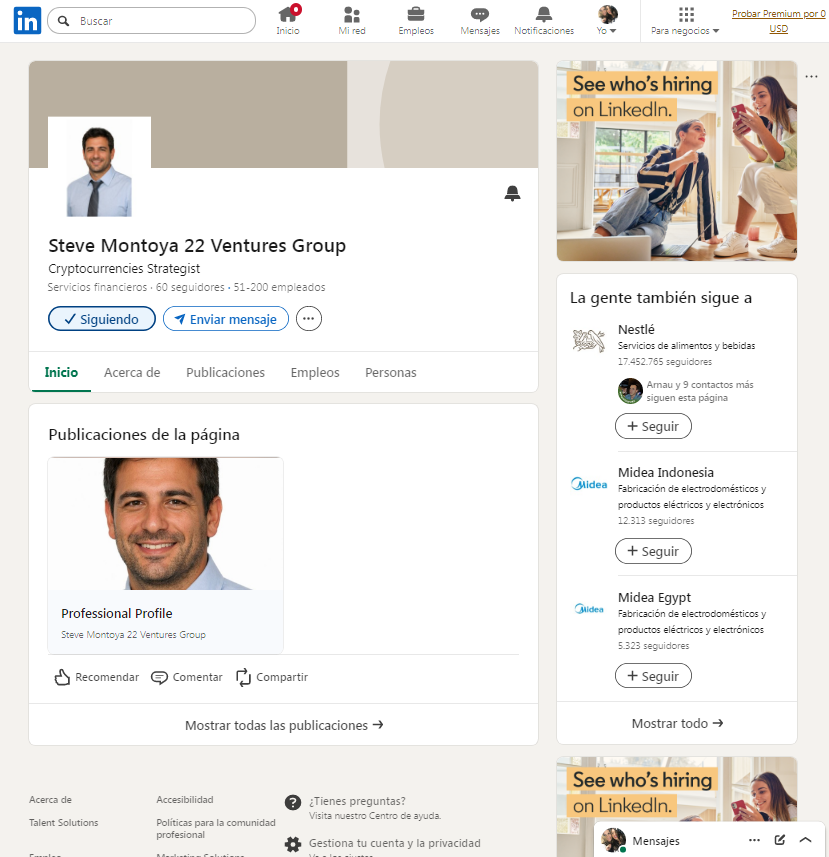Open Mi red network icon
Viewport: 829px width, 857px height.
(352, 20)
